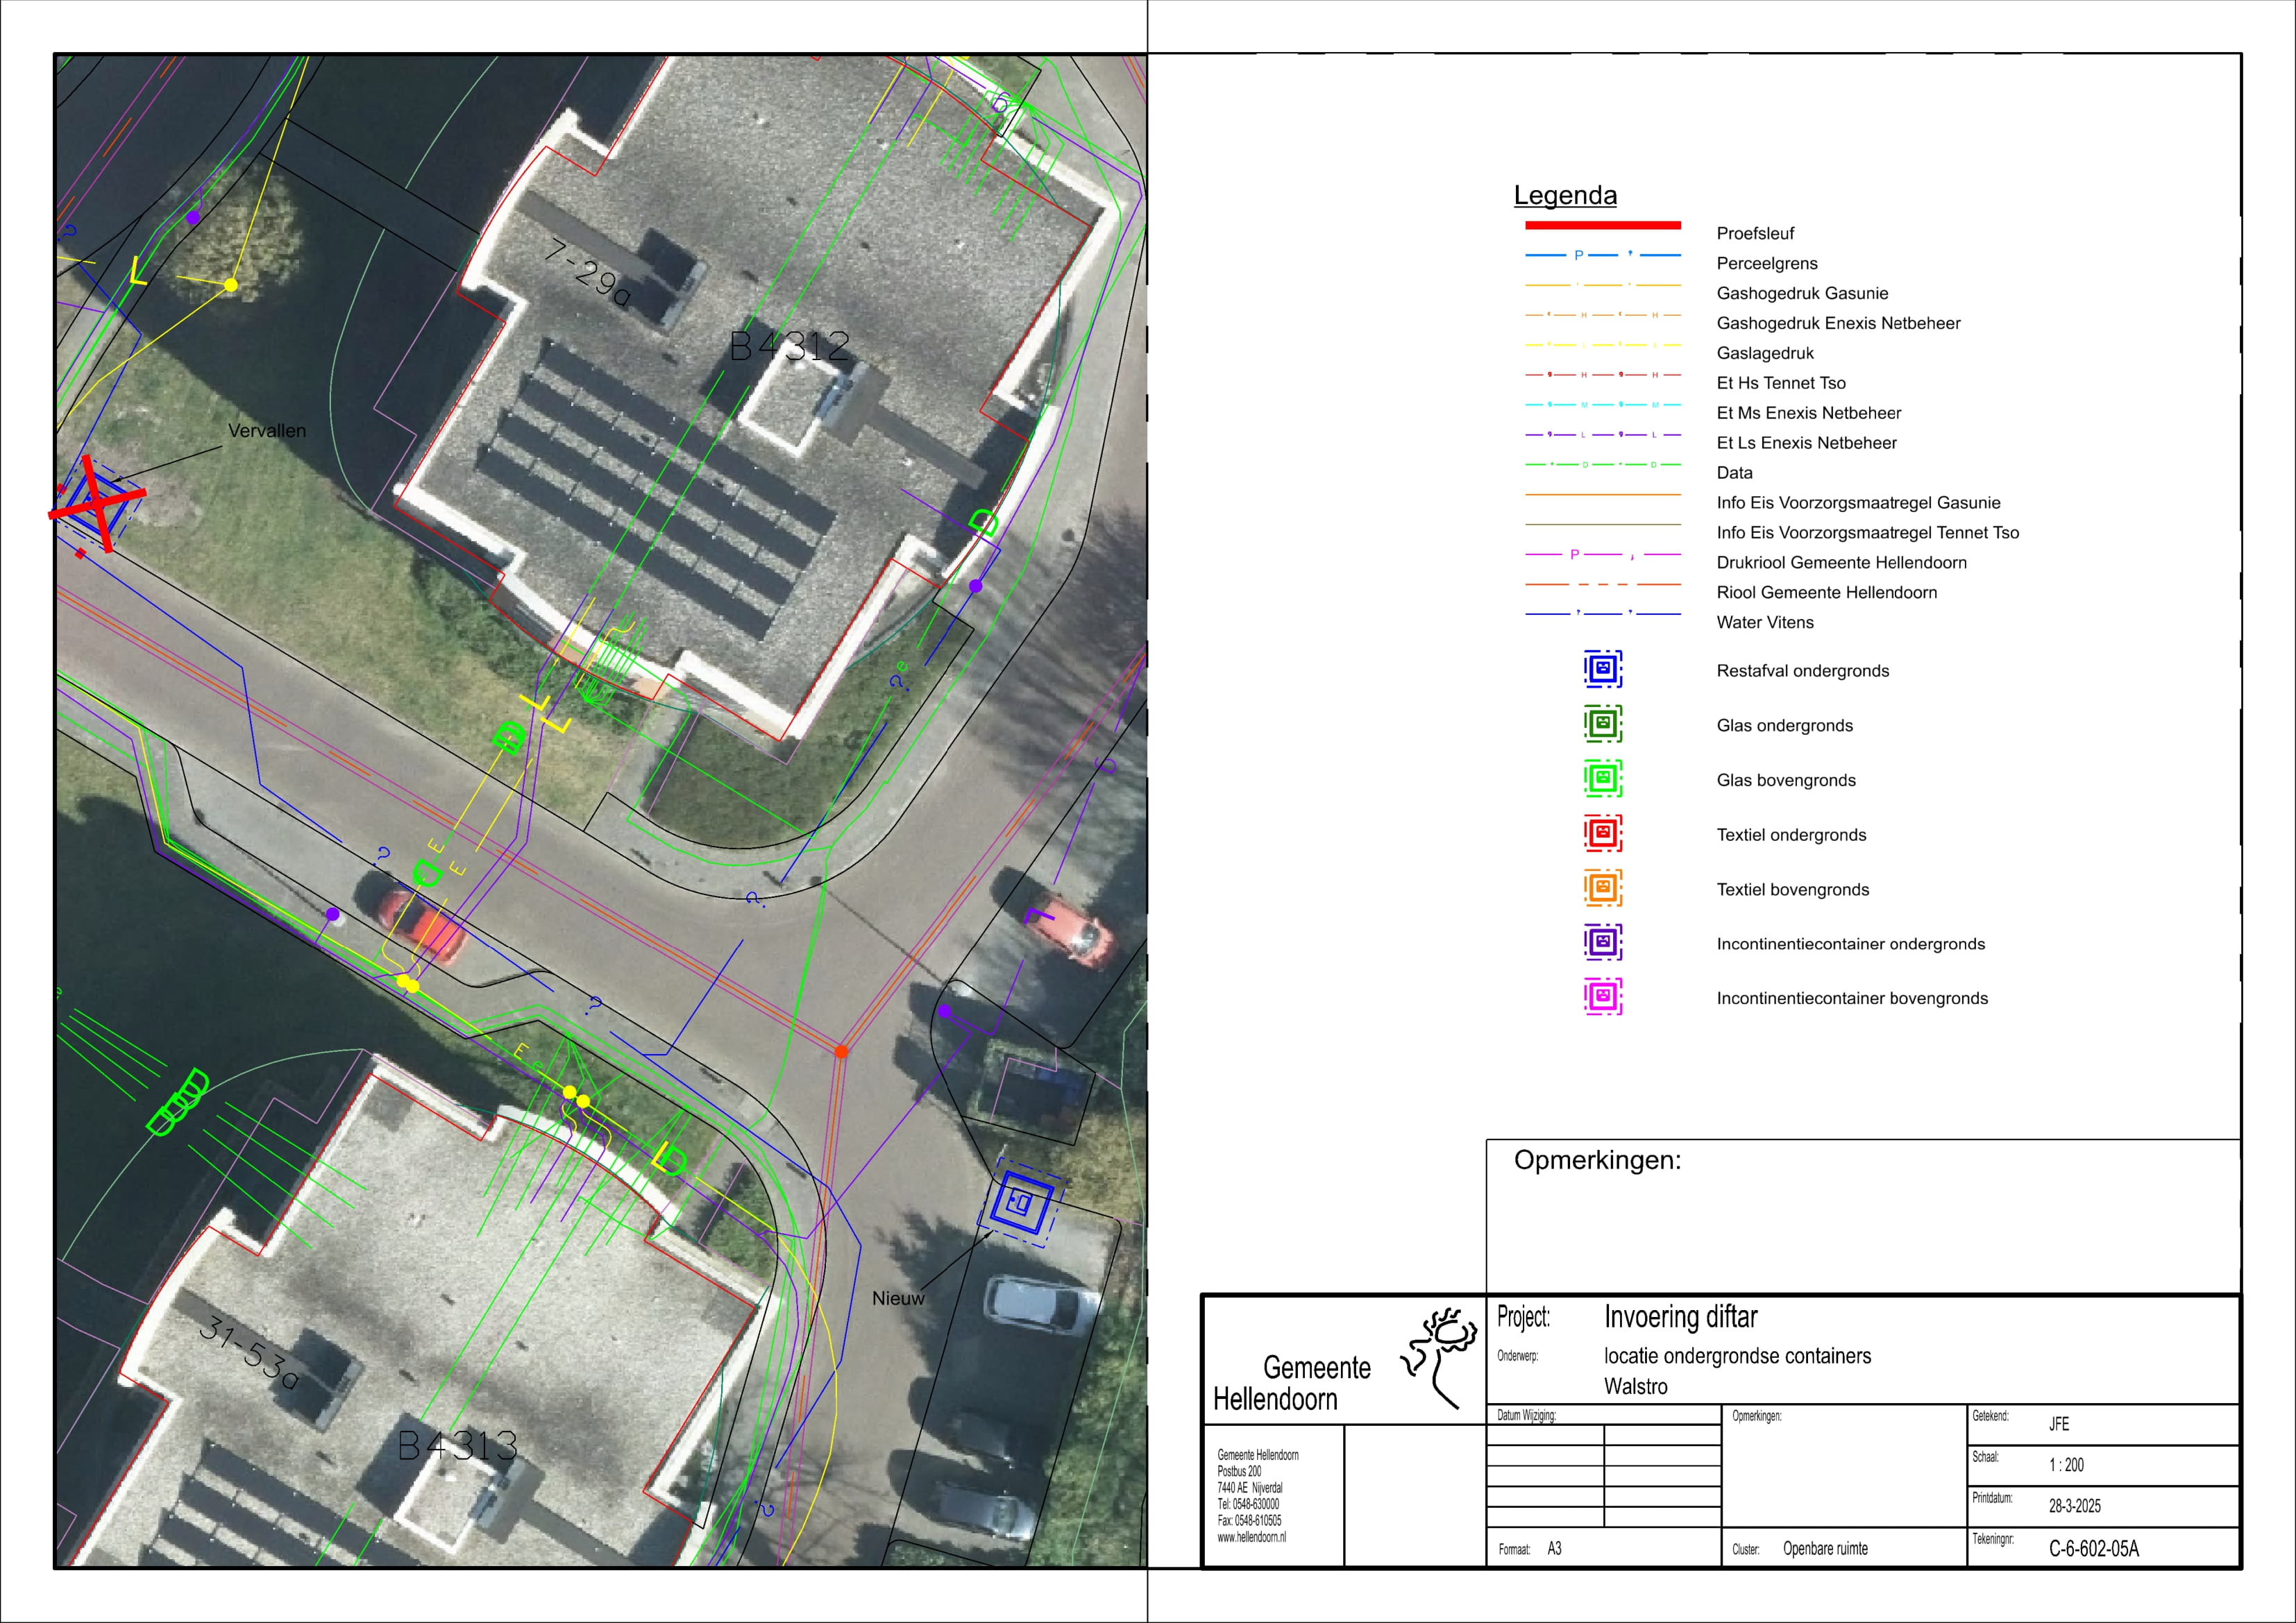
Task: Click the dark green Glas ondergronds icon
Action: 1602,724
